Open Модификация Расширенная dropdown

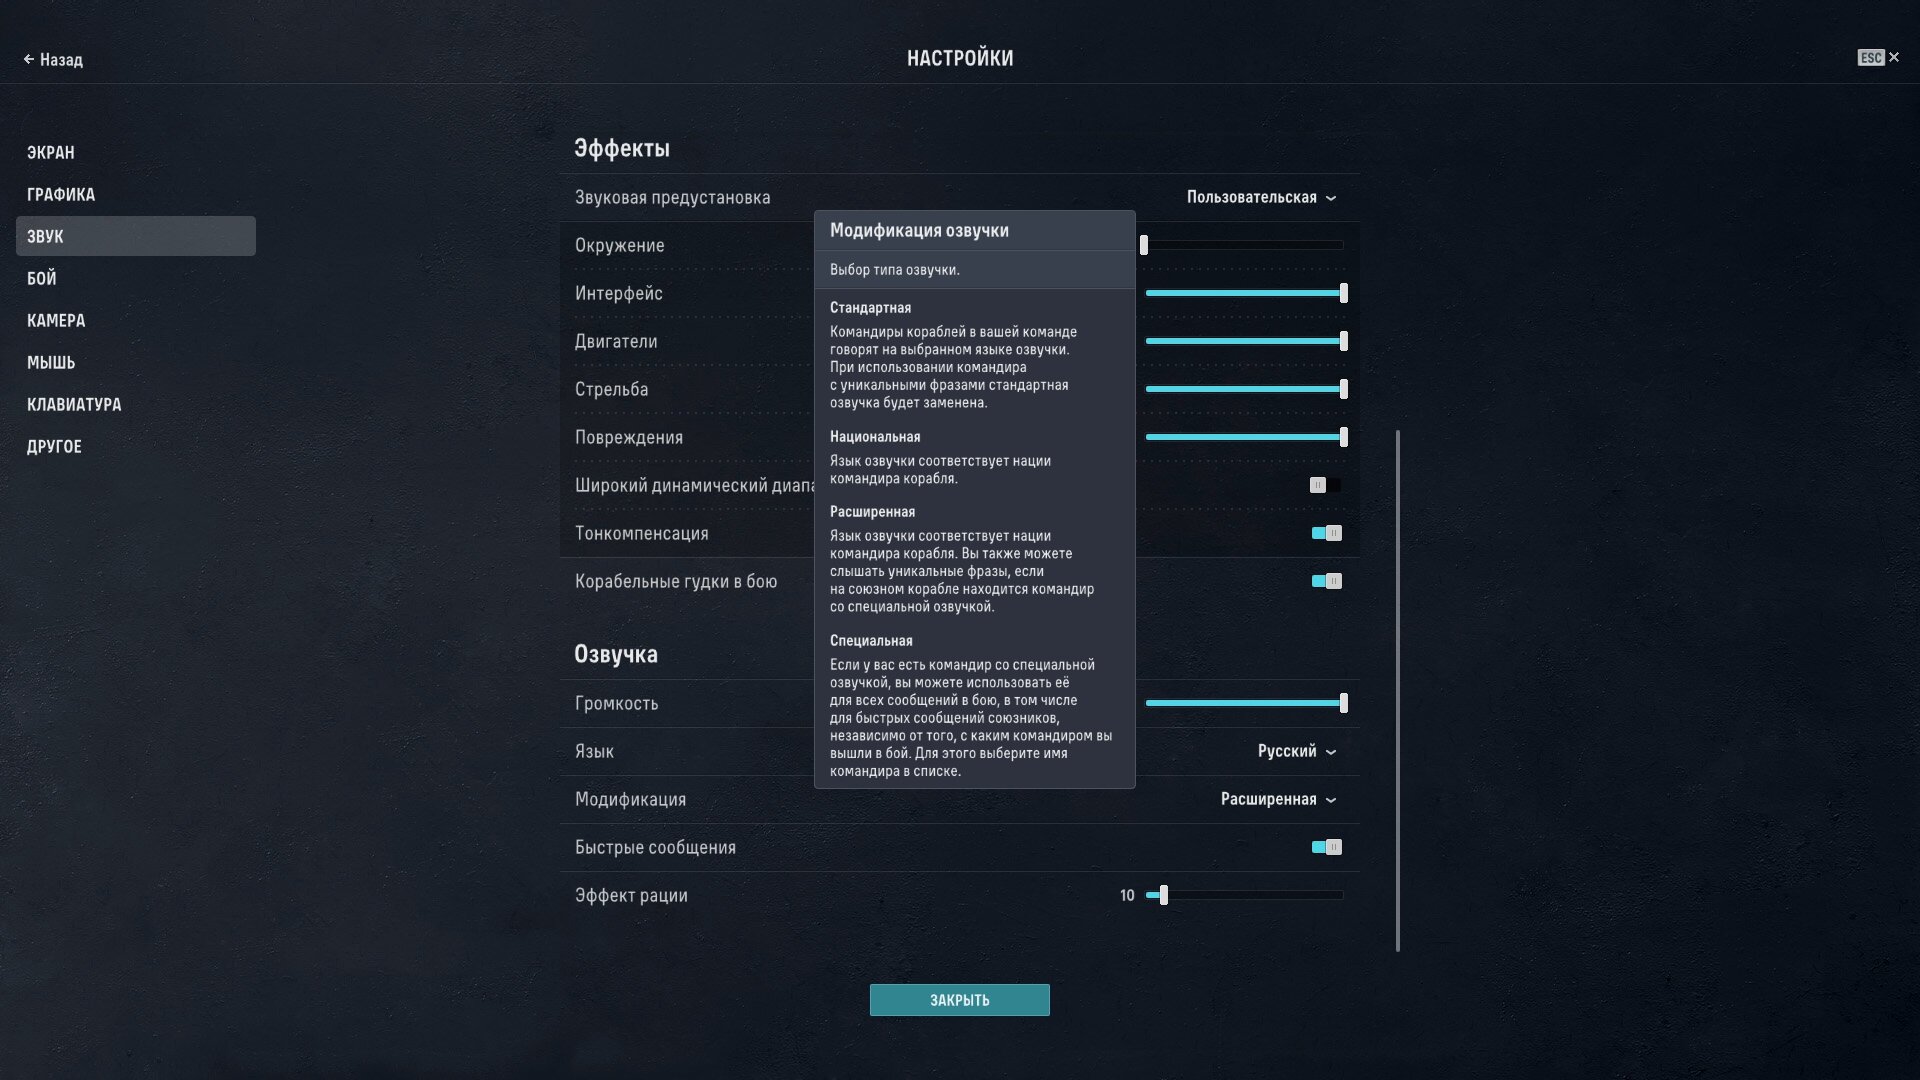(x=1277, y=799)
